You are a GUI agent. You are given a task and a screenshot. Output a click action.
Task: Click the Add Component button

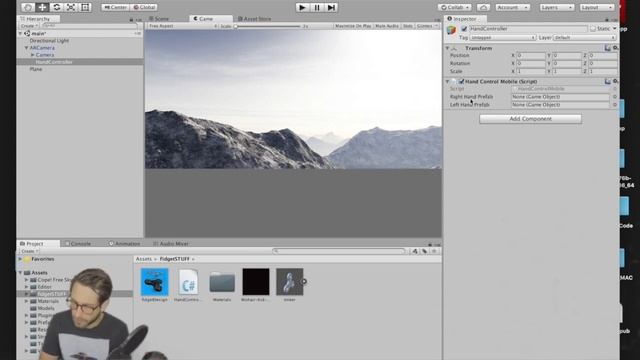tap(530, 119)
